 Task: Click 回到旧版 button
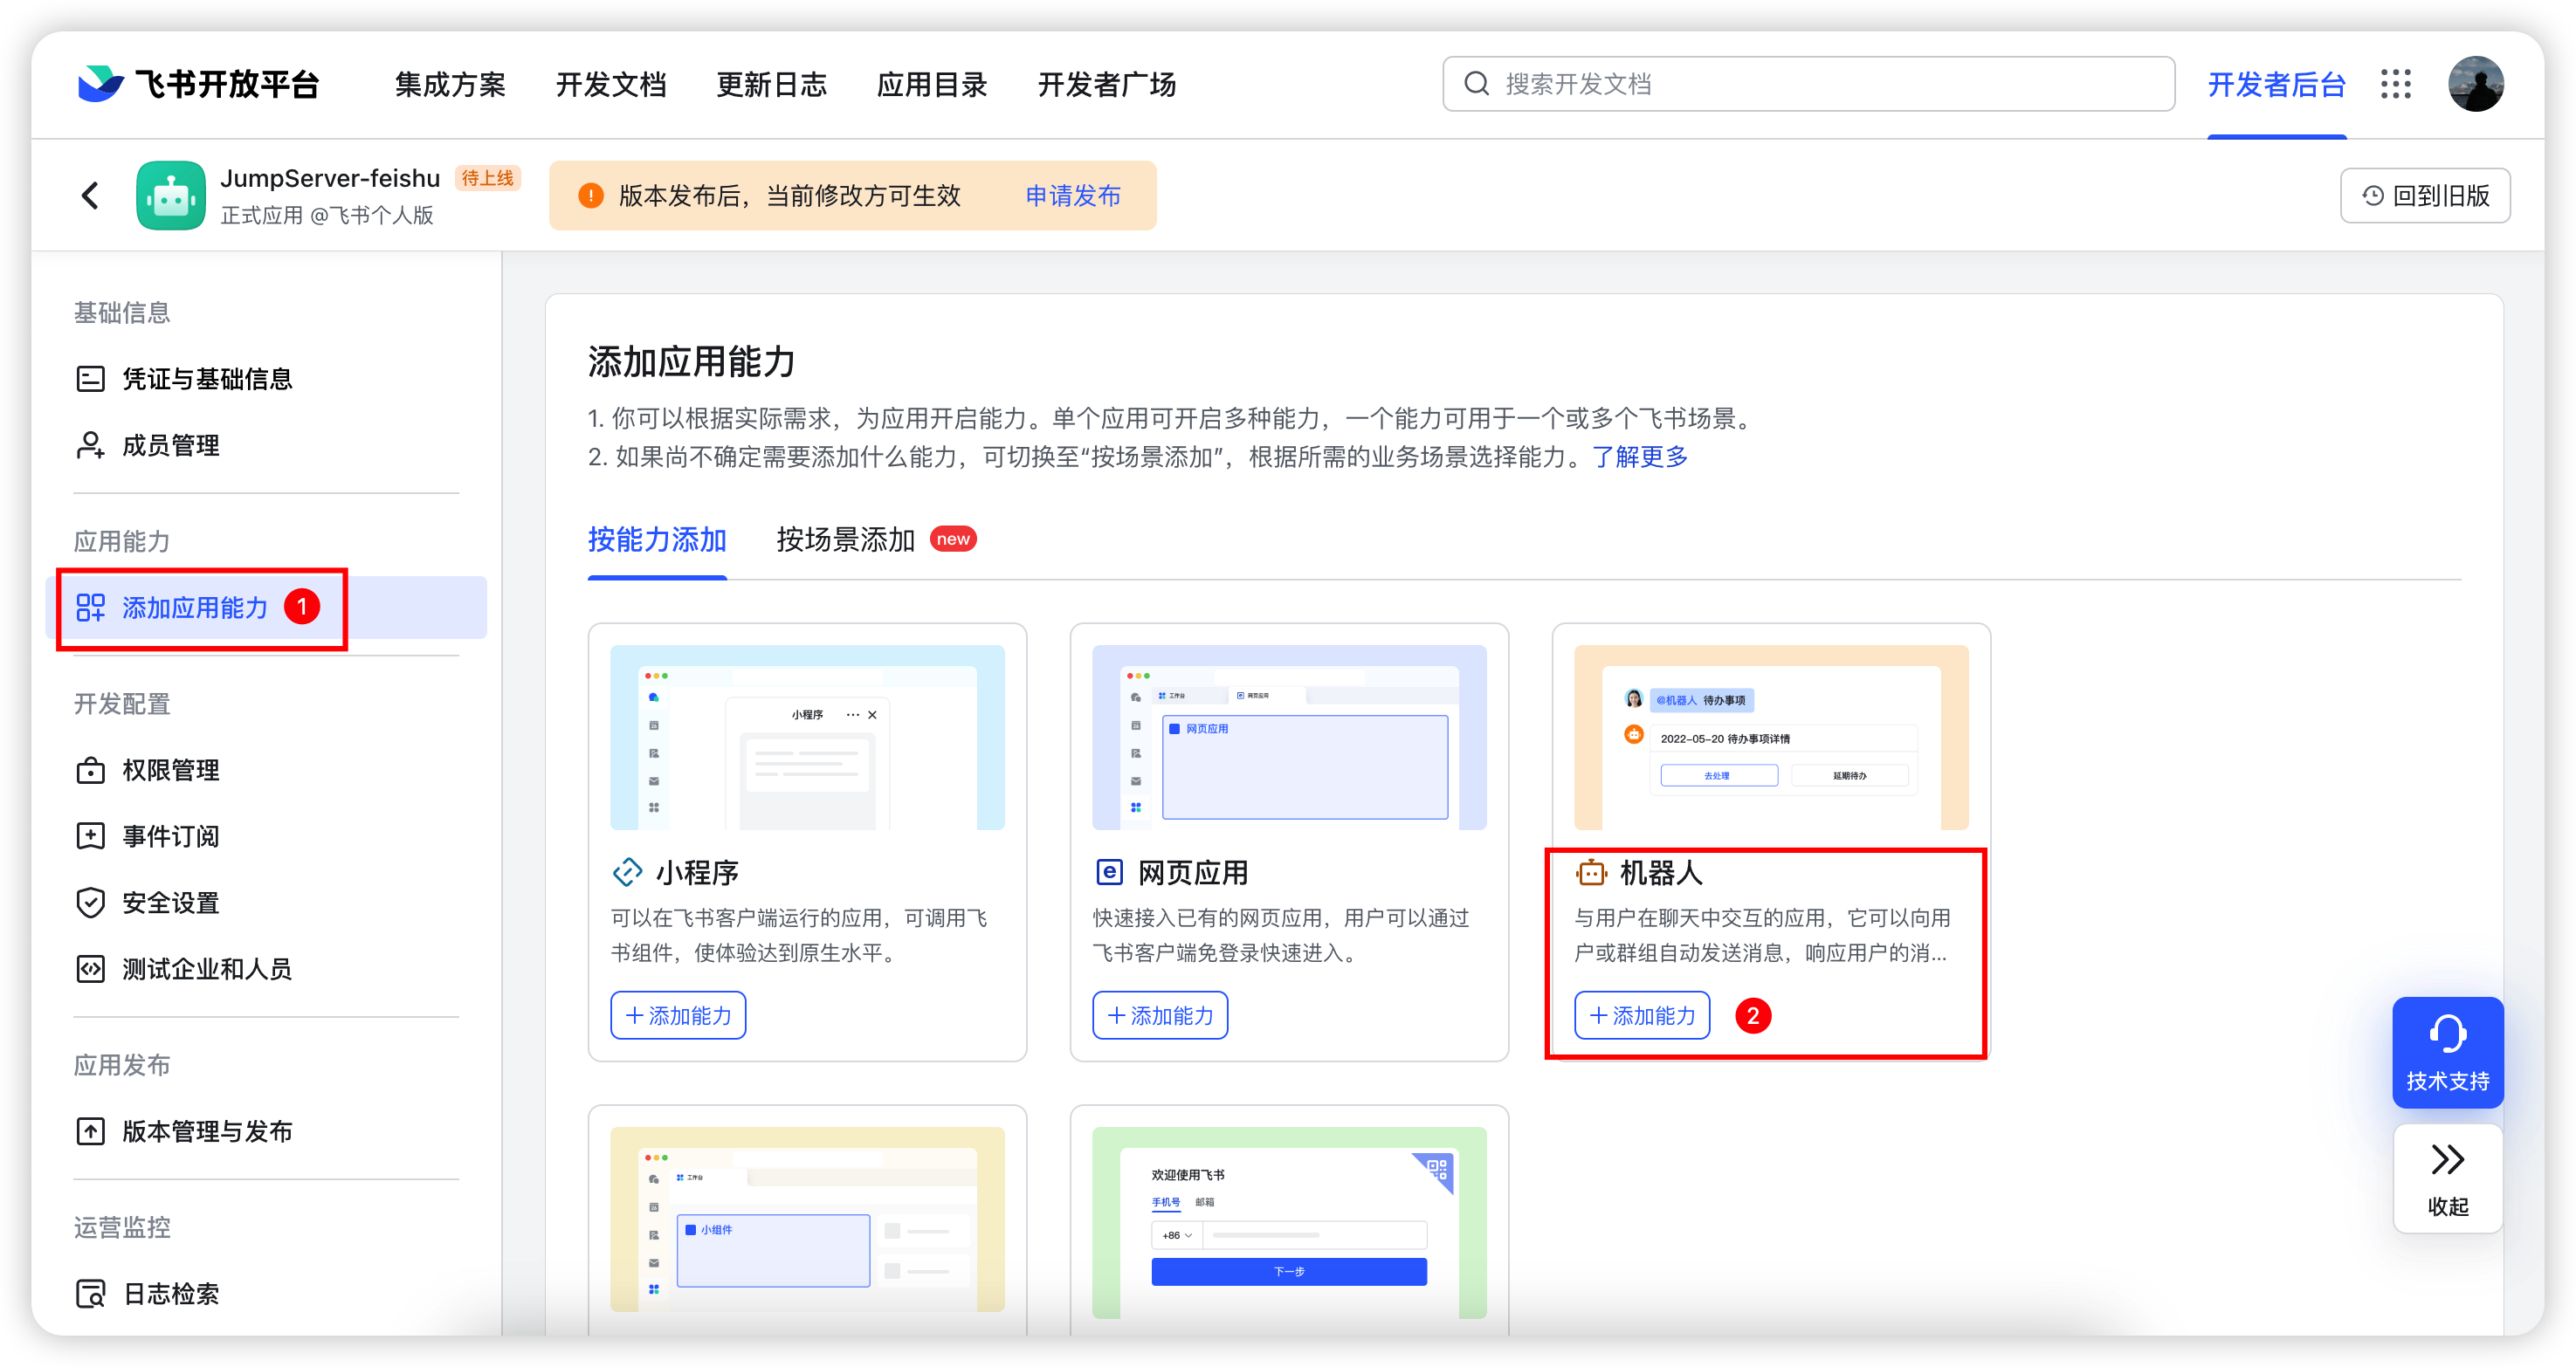click(2425, 195)
